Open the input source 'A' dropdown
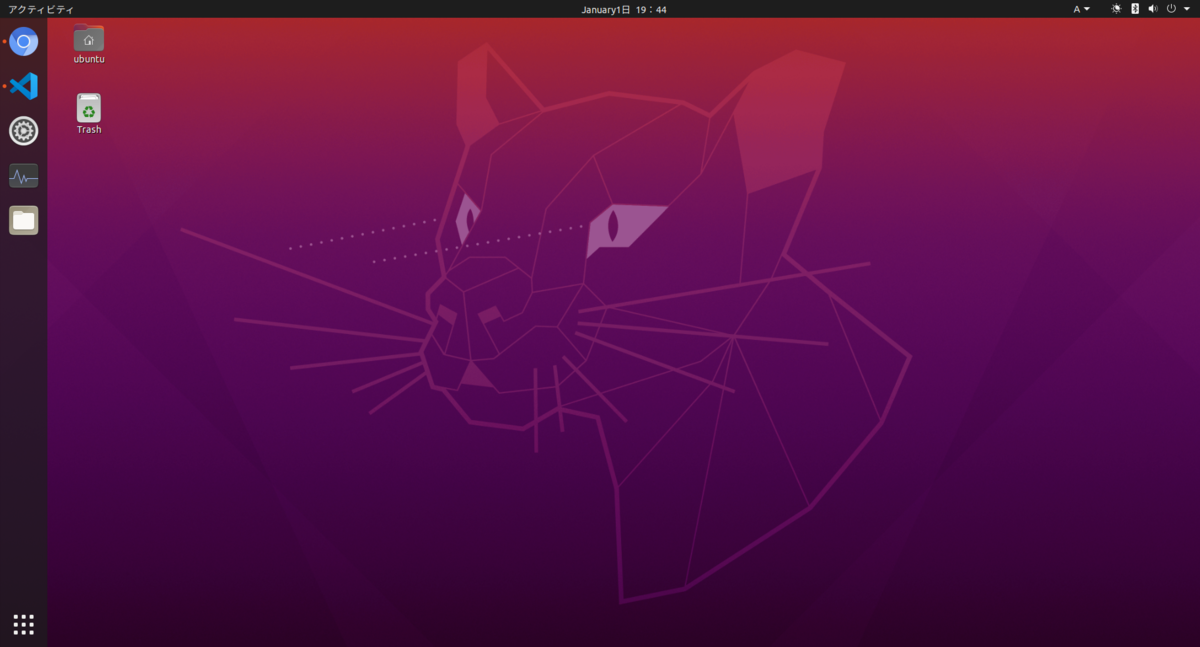This screenshot has height=647, width=1200. coord(1082,9)
